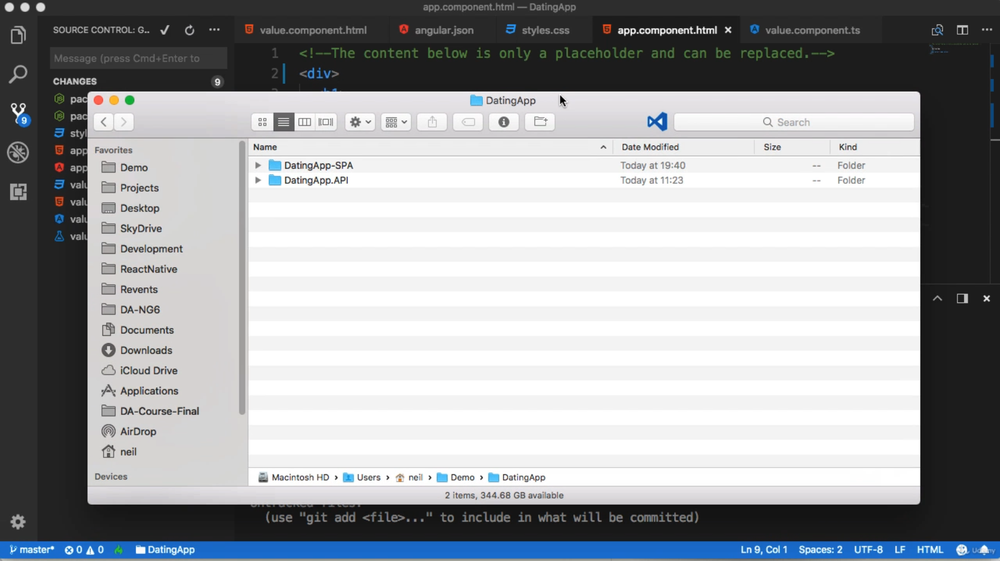Click Macintosh HD in path bar

coord(293,477)
